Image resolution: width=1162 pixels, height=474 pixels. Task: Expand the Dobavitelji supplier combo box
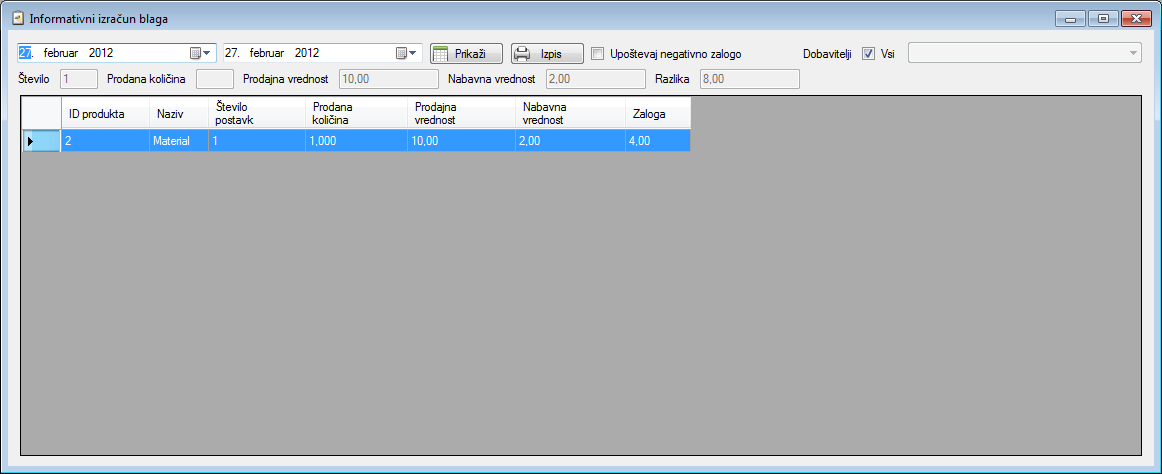tap(1132, 53)
